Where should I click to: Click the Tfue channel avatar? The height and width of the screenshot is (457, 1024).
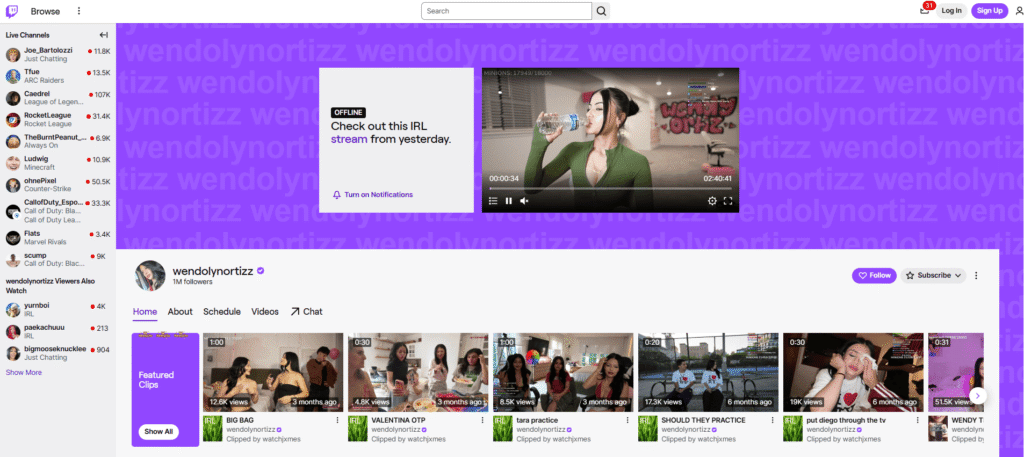click(12, 76)
